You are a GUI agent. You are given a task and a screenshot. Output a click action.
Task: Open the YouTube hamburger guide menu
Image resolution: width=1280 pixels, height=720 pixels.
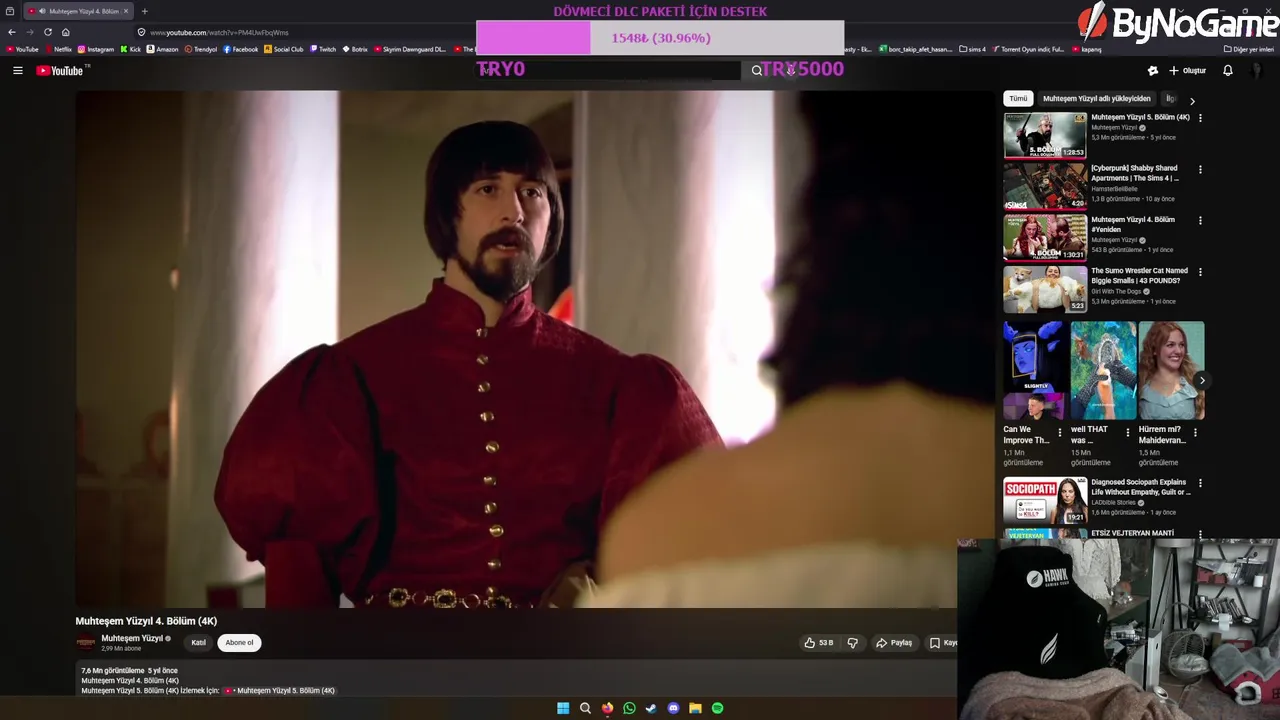tap(17, 70)
